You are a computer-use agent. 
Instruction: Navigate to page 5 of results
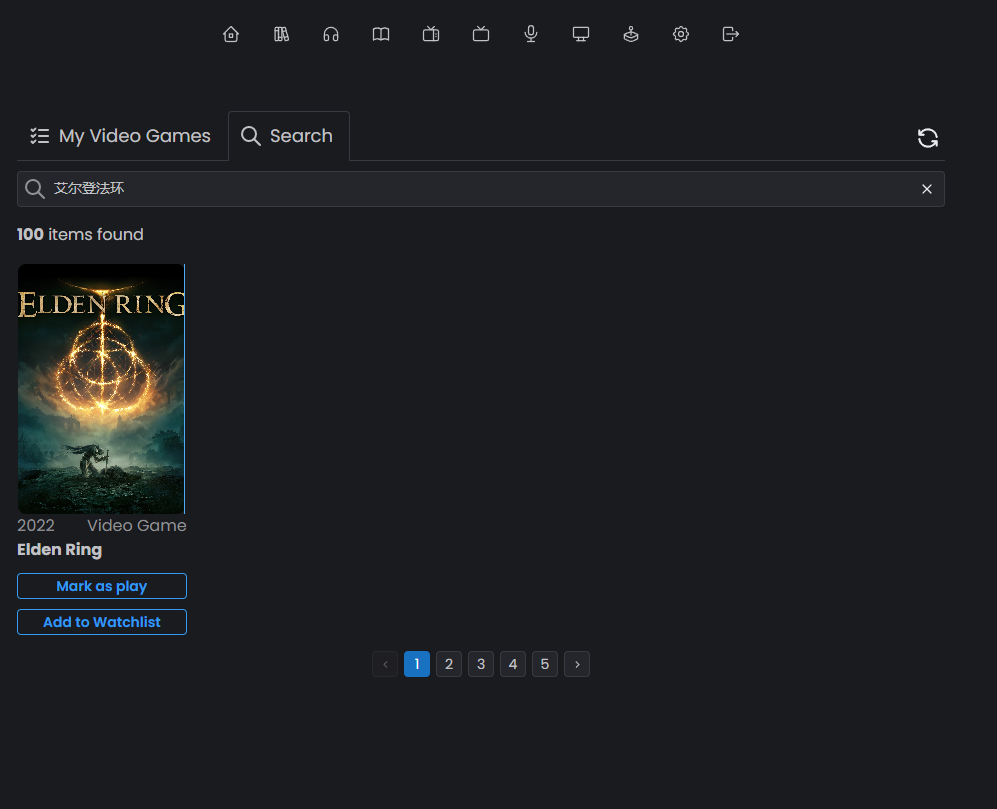(545, 664)
